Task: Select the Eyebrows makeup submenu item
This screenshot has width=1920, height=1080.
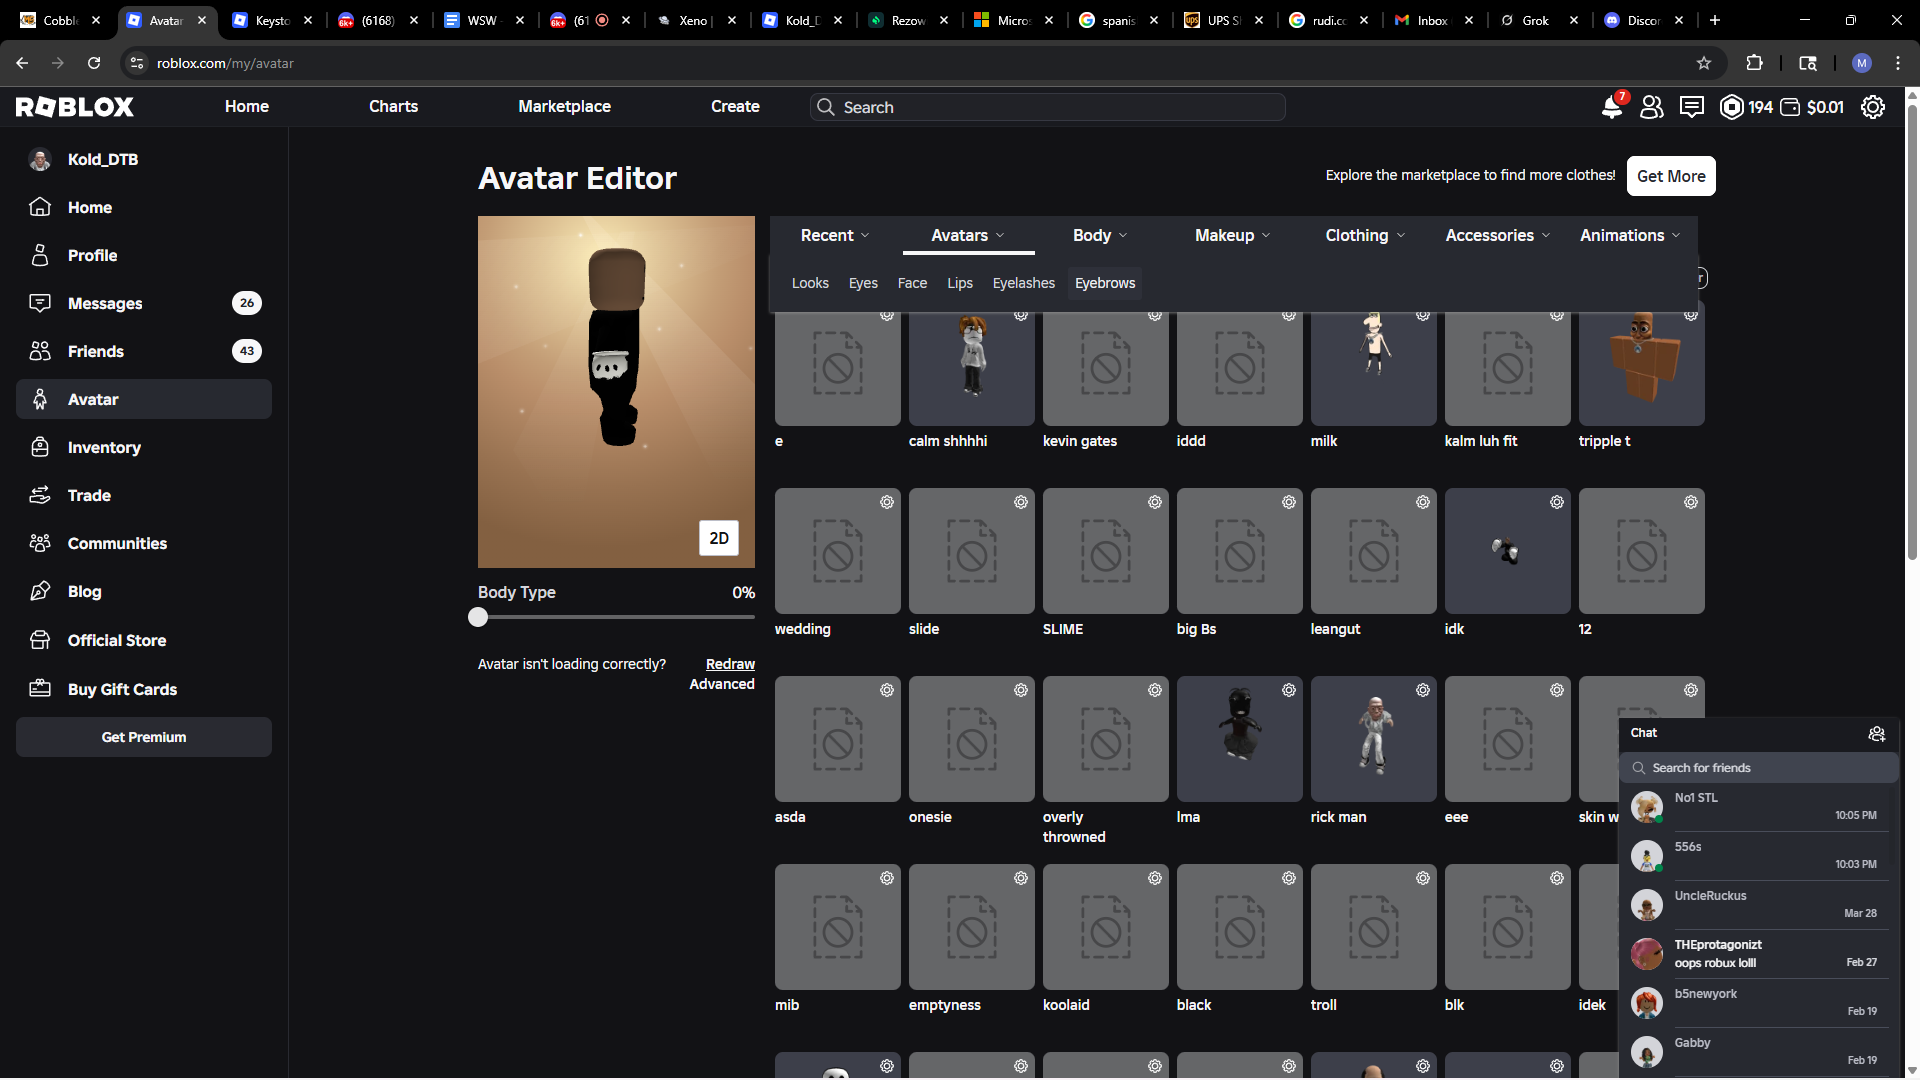Action: pyautogui.click(x=1105, y=283)
